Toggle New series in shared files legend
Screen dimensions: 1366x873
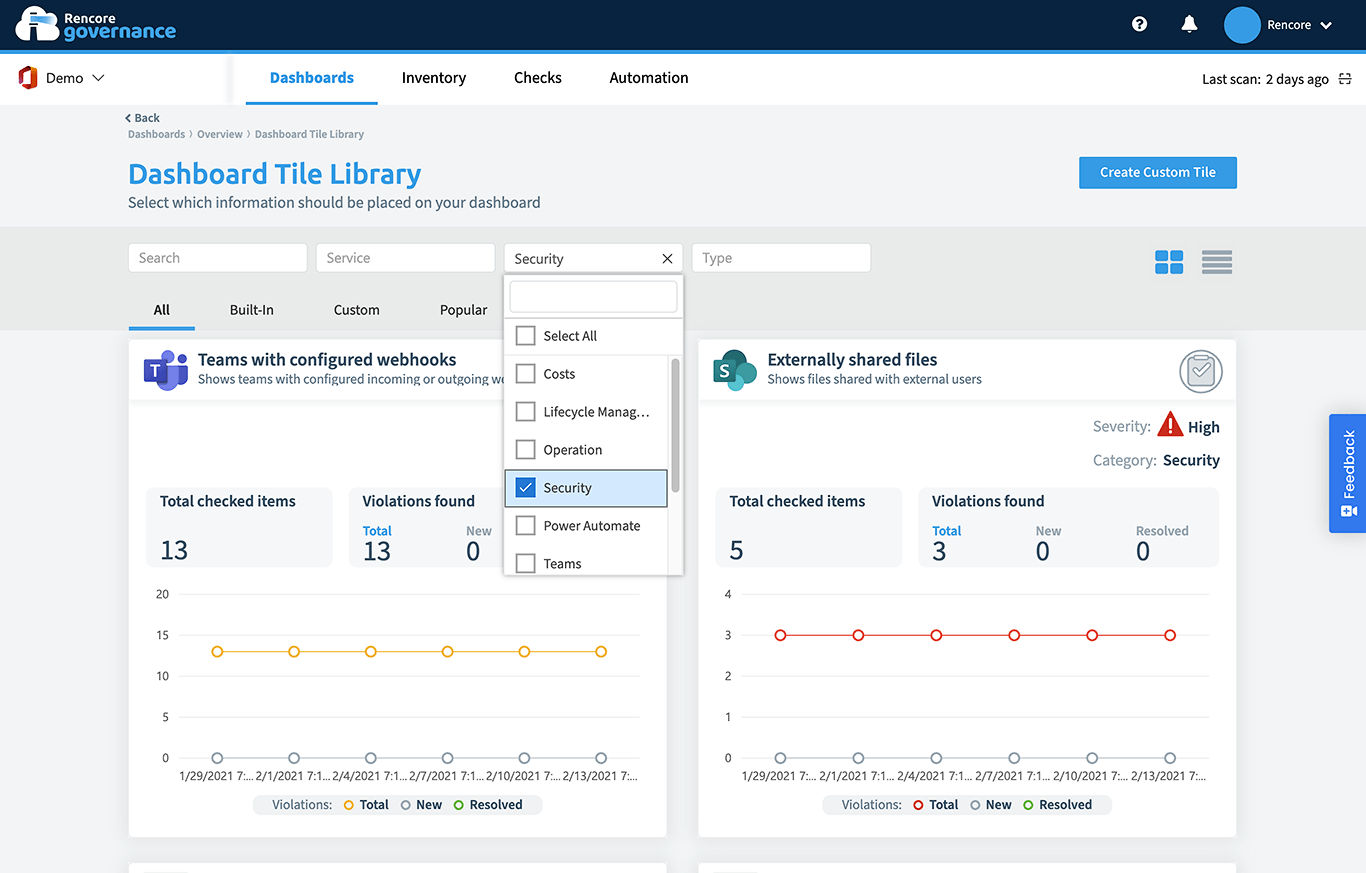pos(990,805)
